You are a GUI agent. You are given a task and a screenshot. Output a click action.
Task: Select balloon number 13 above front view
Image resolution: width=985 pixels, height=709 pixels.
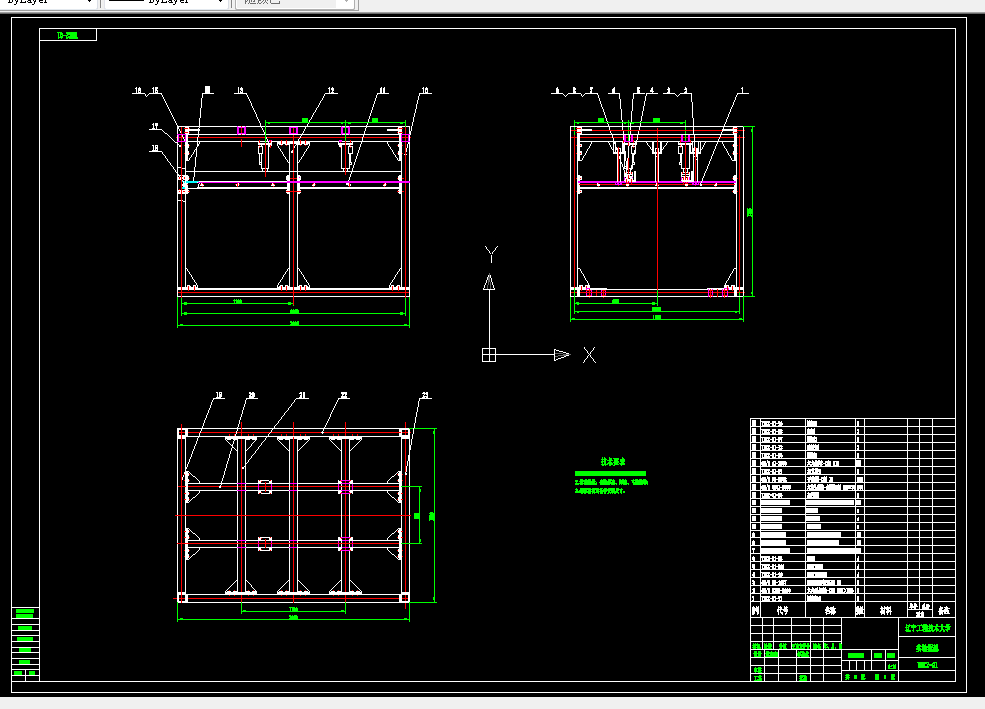[239, 90]
